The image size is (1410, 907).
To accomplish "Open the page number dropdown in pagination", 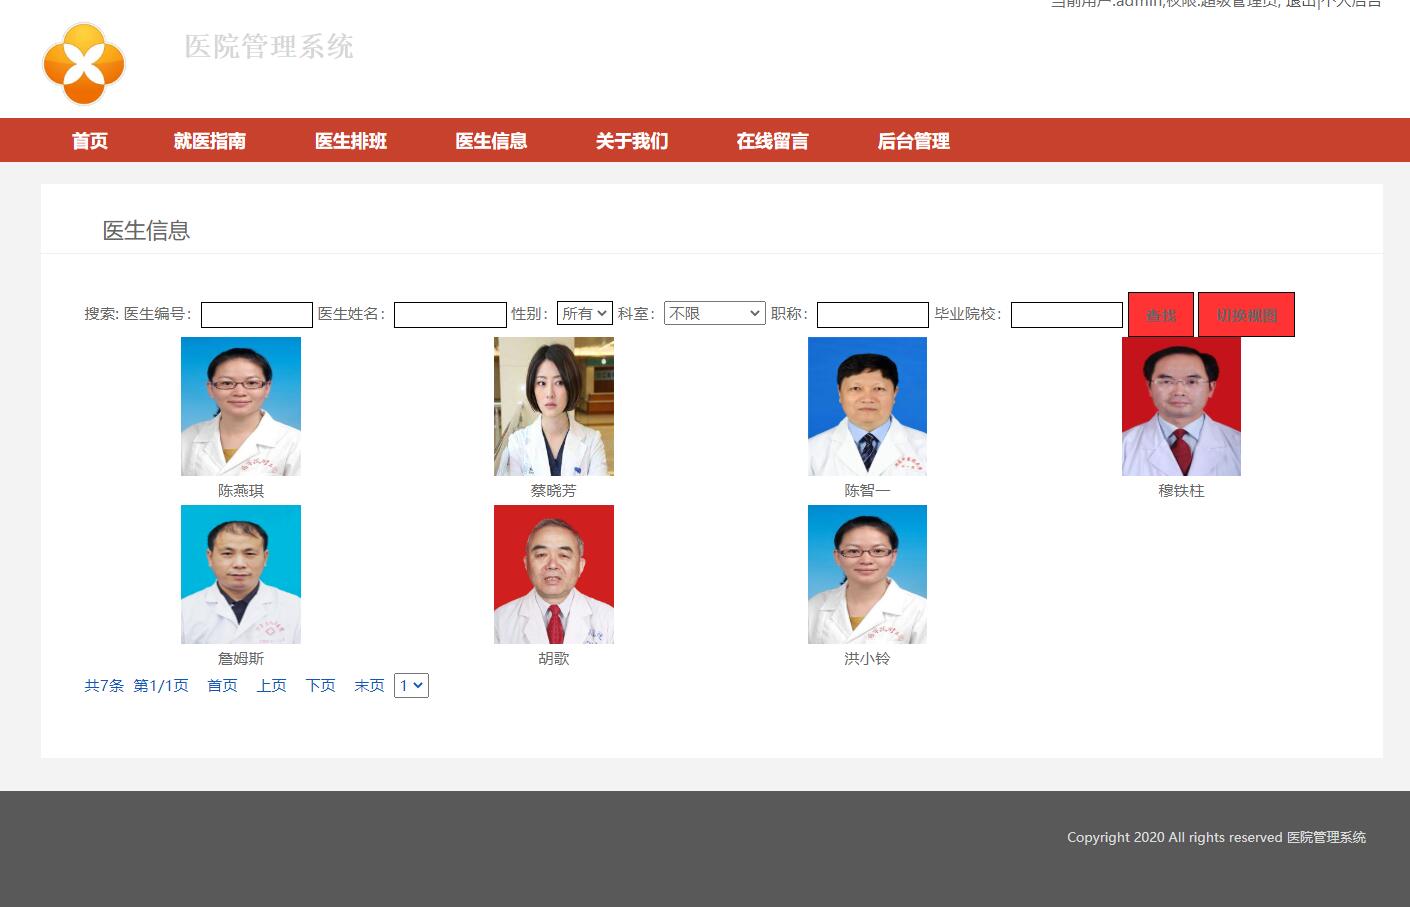I will 410,685.
